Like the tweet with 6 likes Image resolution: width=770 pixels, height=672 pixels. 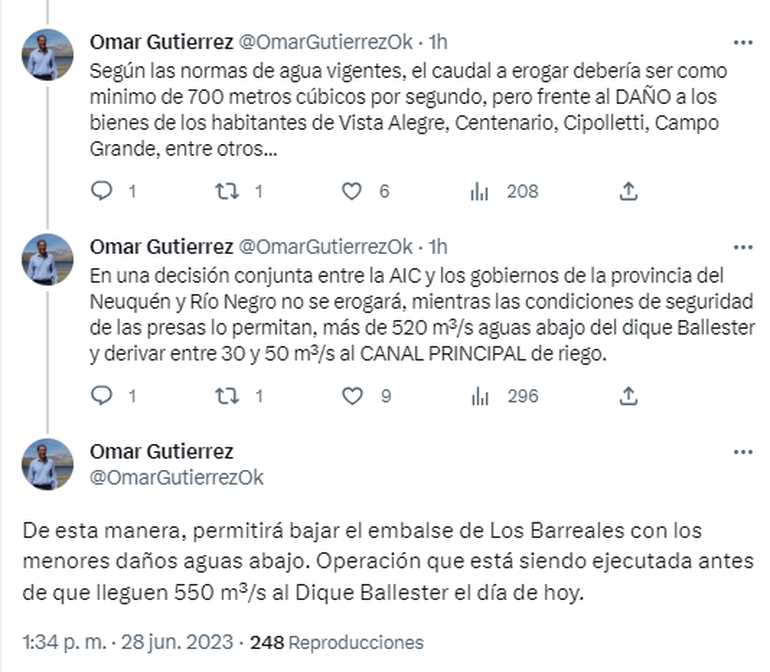(351, 191)
